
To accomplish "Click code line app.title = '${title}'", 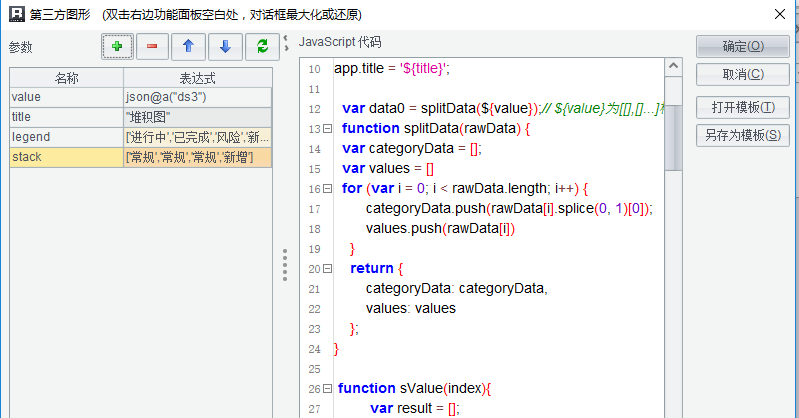I will [392, 68].
